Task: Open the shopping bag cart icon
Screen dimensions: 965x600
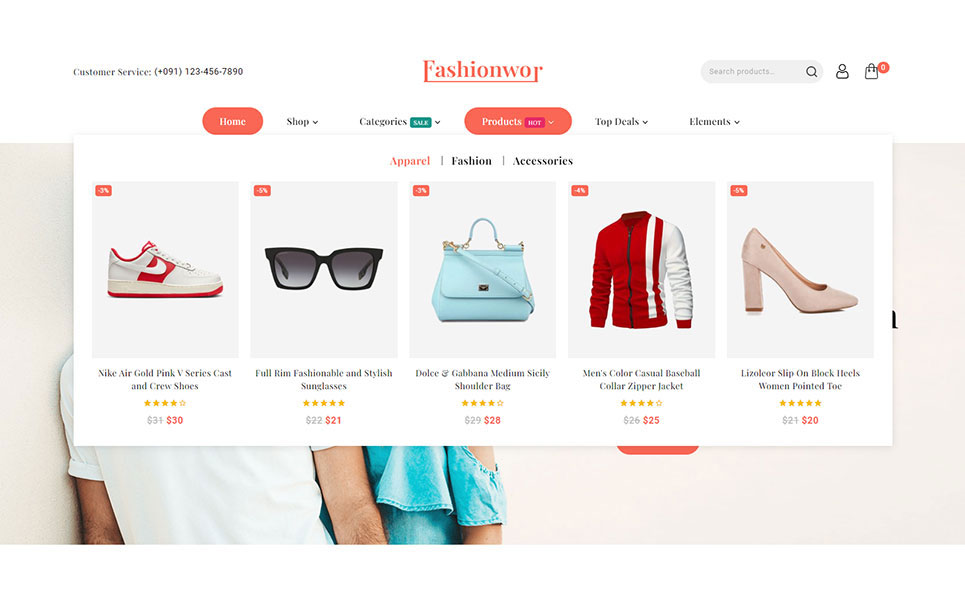Action: tap(871, 71)
